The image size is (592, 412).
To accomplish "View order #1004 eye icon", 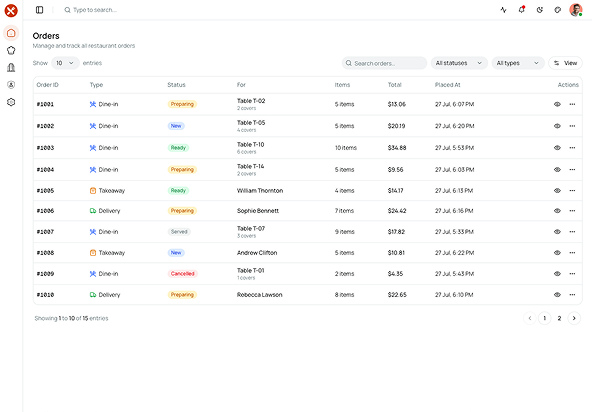I will click(x=557, y=170).
